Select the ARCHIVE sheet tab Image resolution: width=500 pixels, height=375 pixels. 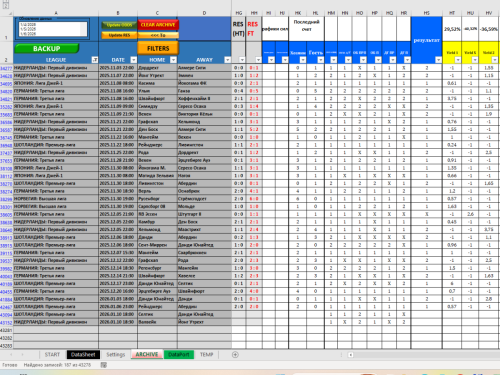147,354
